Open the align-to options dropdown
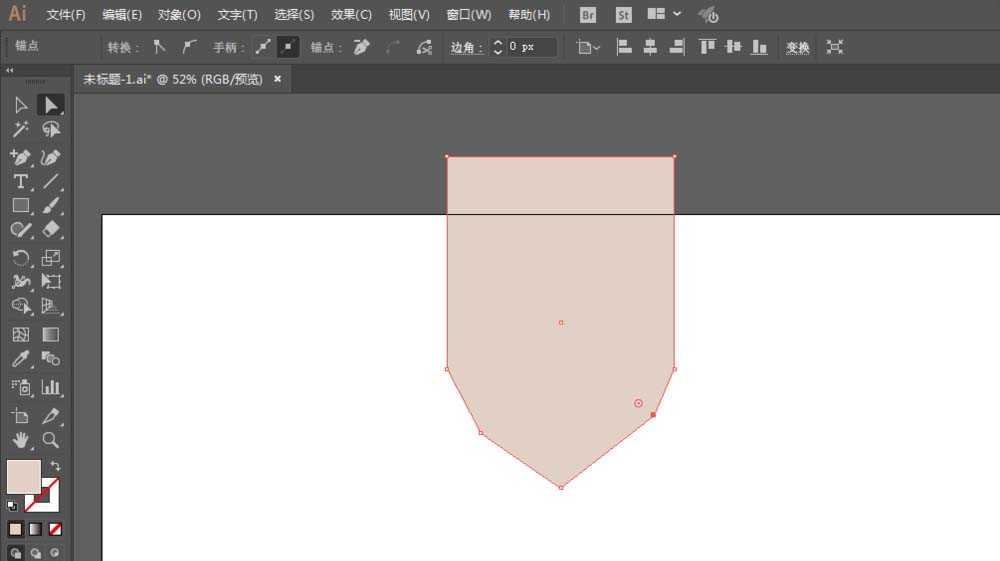This screenshot has width=1000, height=561. click(x=588, y=47)
